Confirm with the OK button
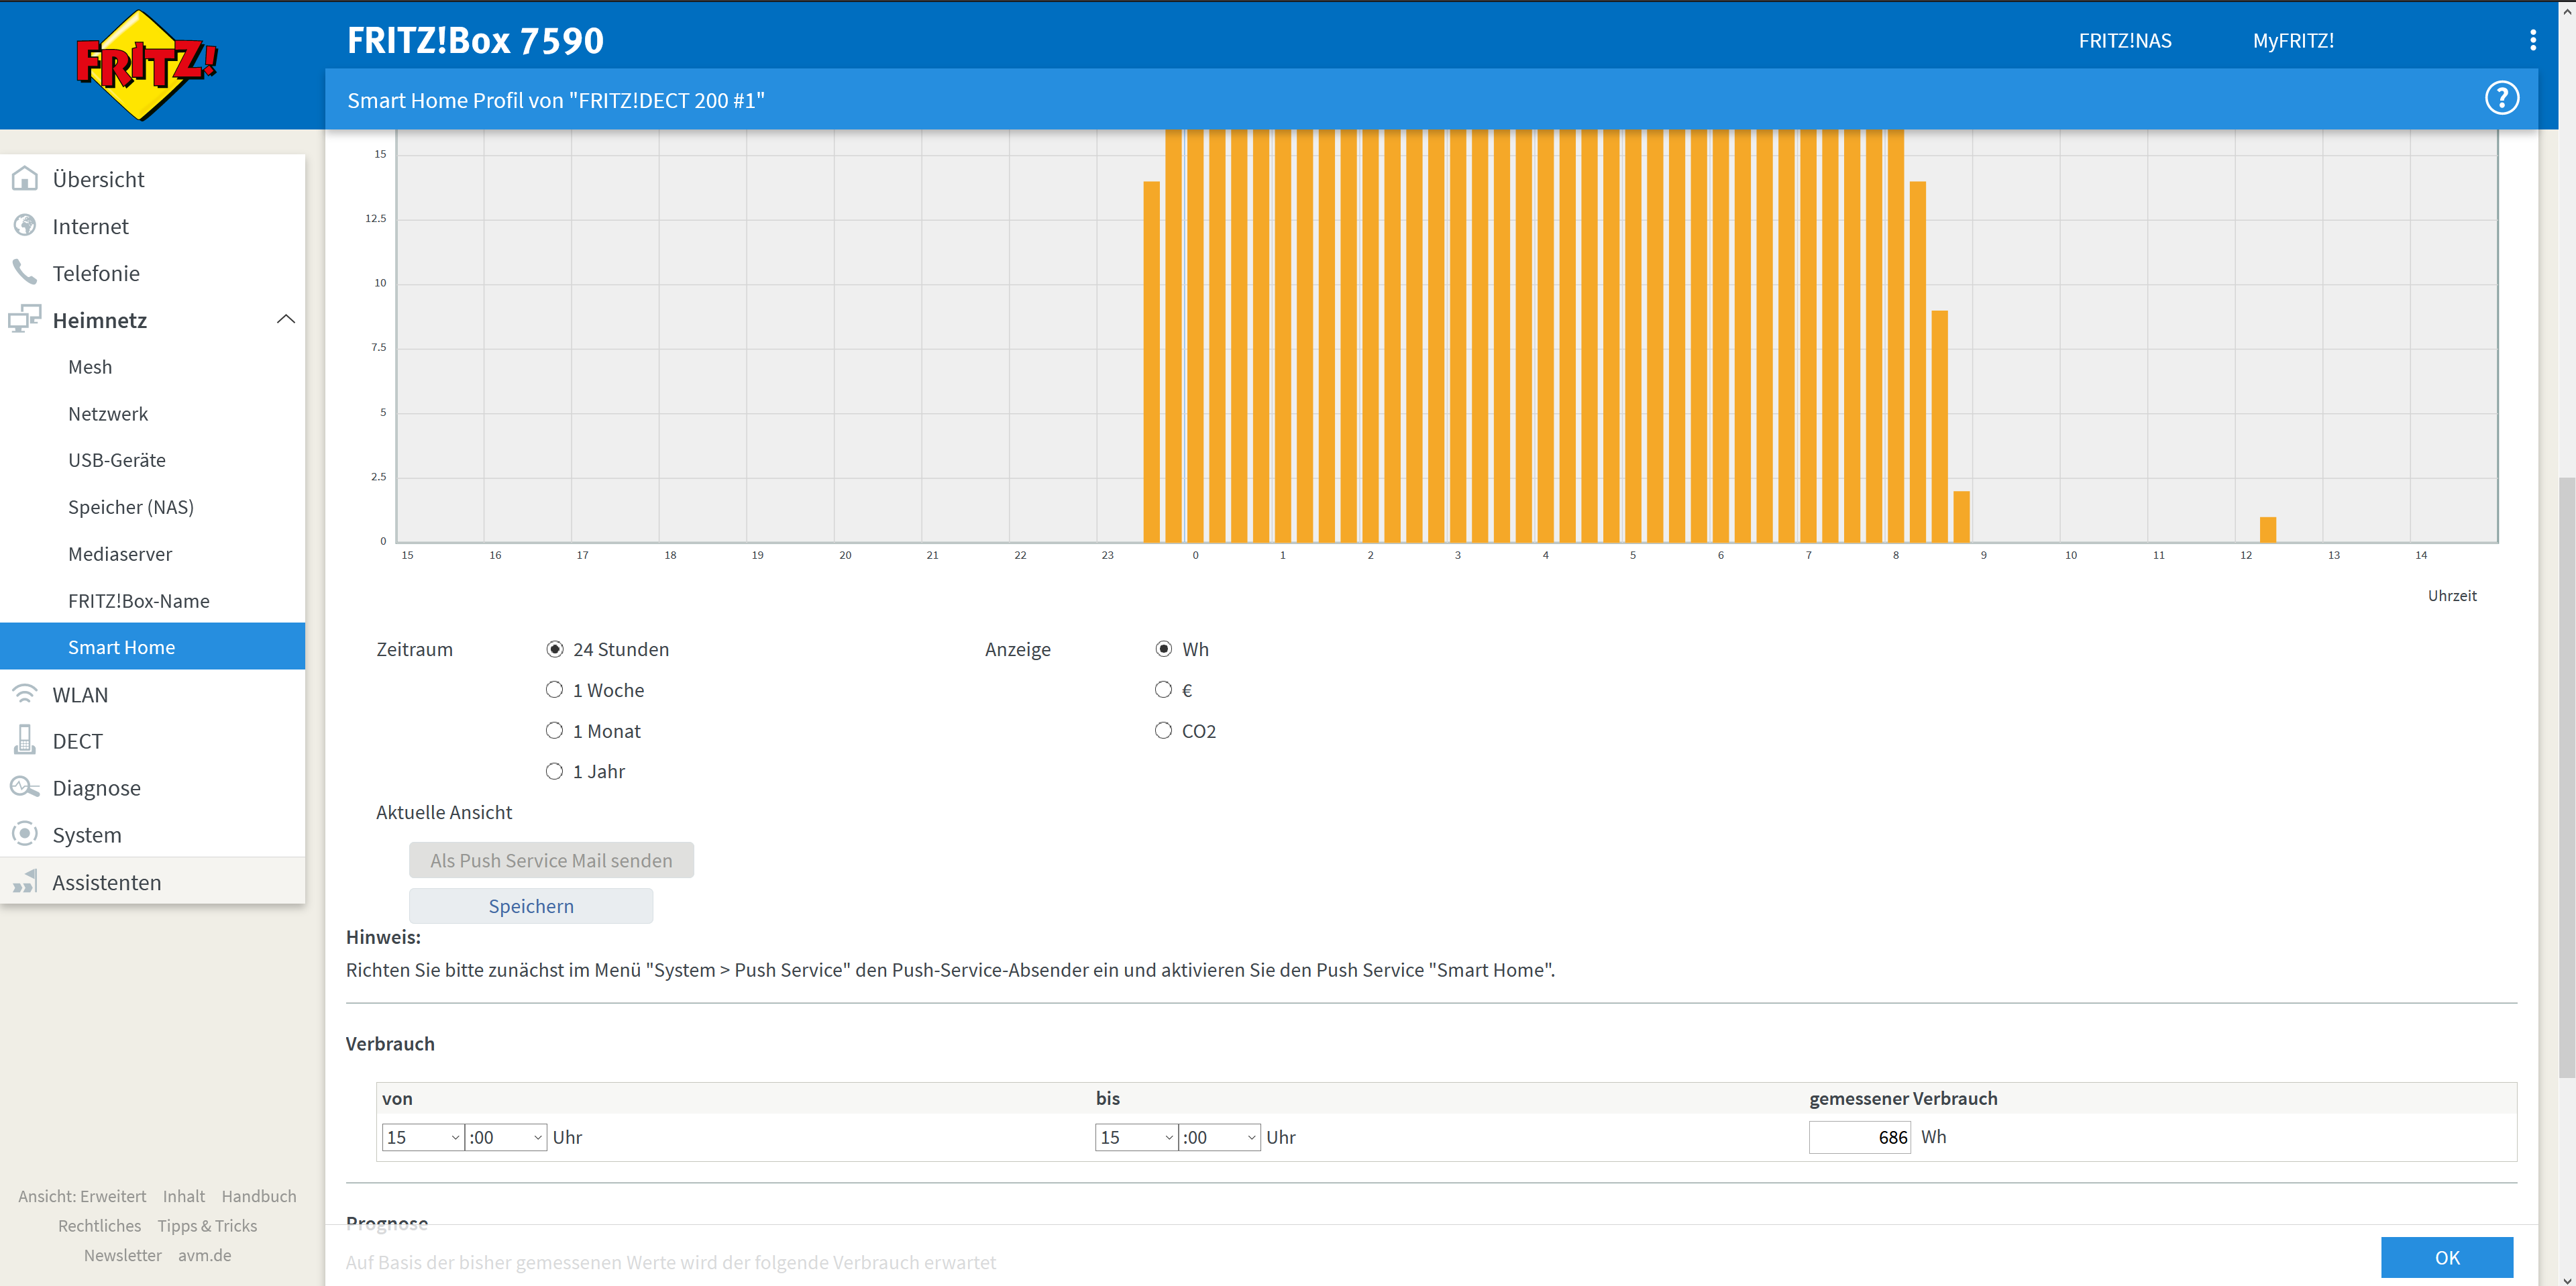The image size is (2576, 1286). 2446,1258
